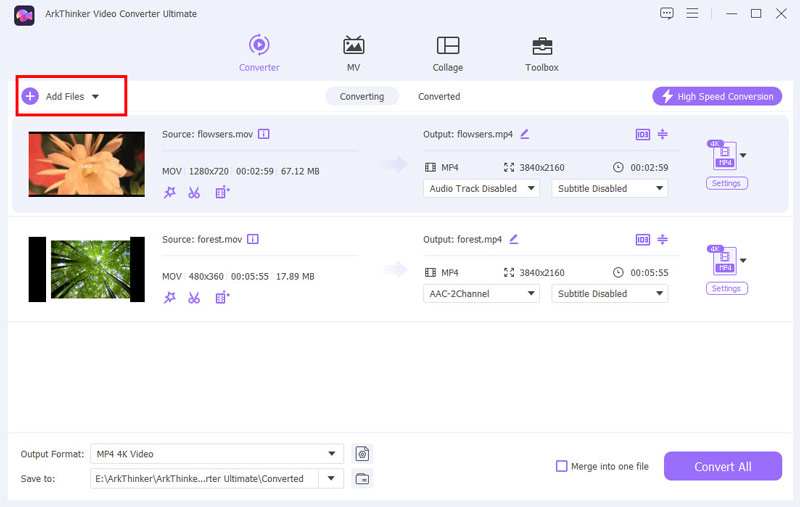This screenshot has height=507, width=800.
Task: Expand format arrow beside flowsers MP4 icon
Action: (743, 155)
